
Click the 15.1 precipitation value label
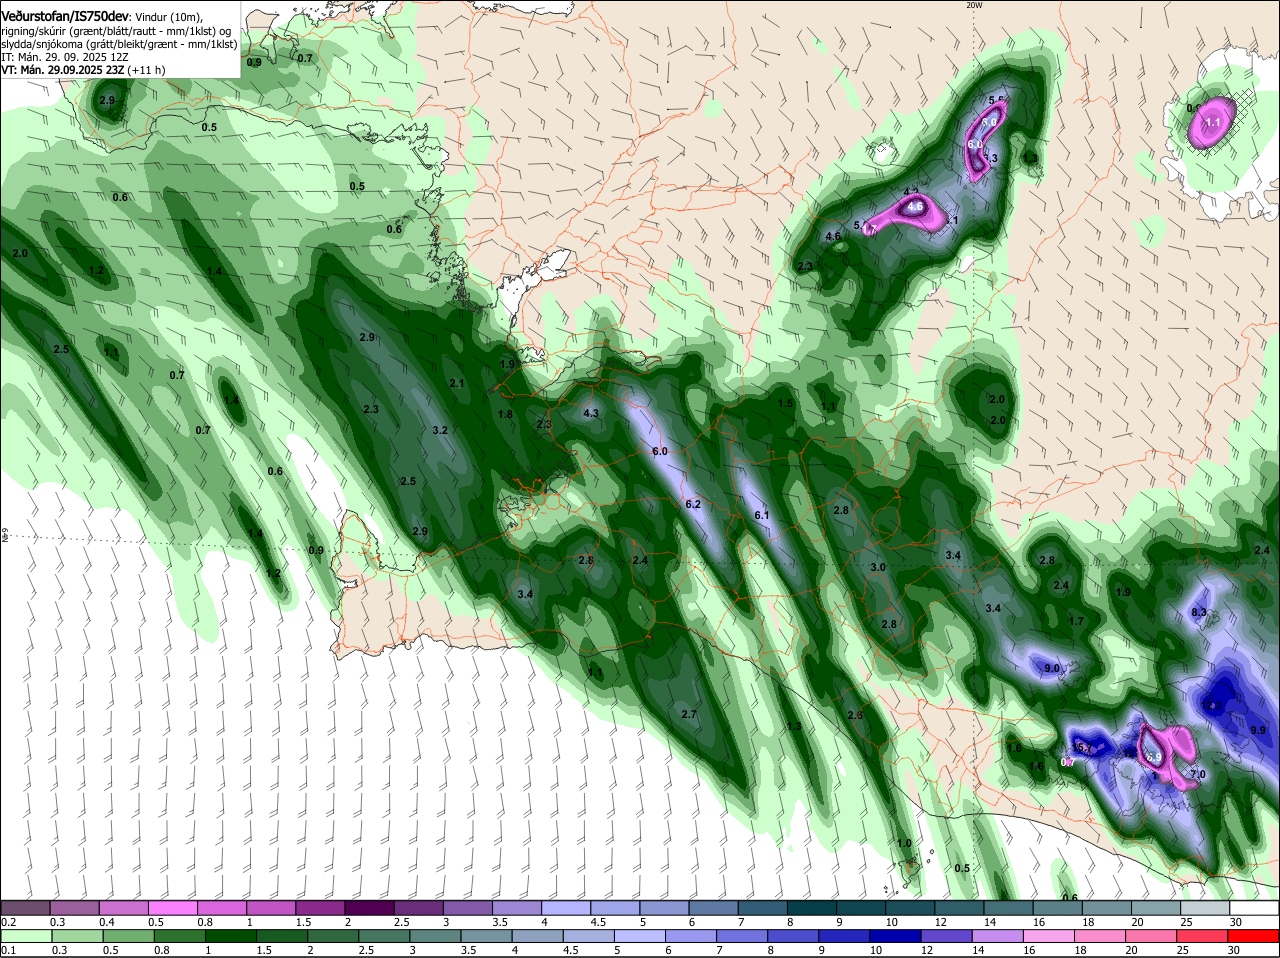1082,747
